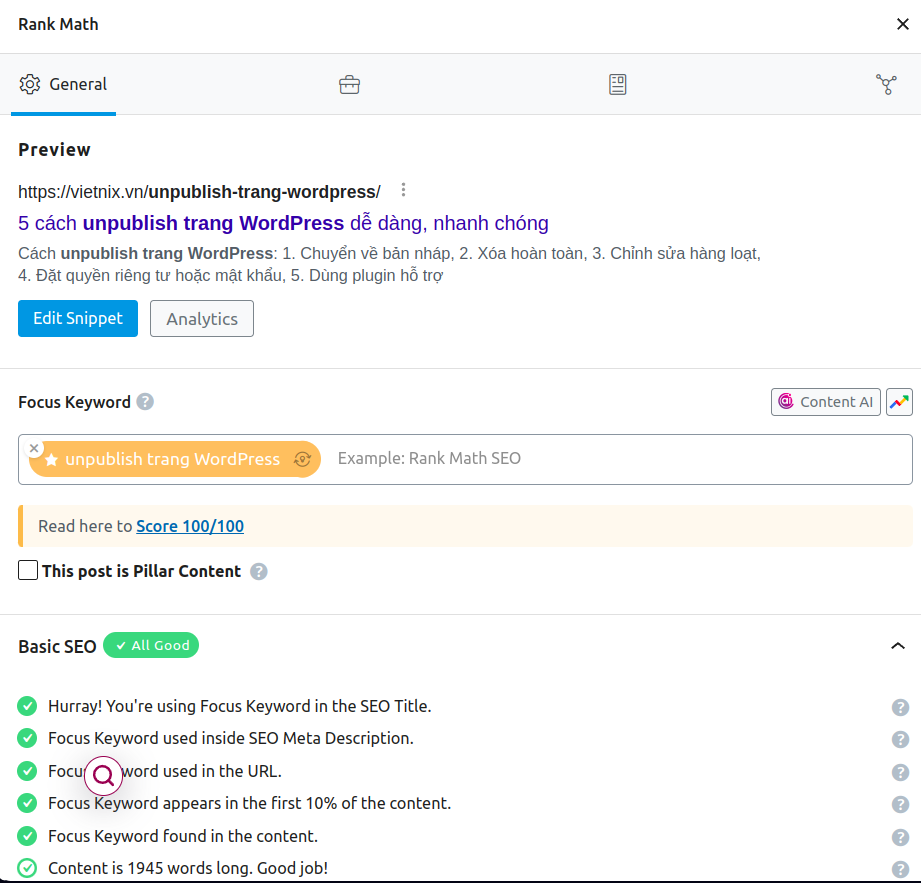This screenshot has height=883, width=921.
Task: Click the 'Hurray! You're using Focus Keyword' result text
Action: (x=240, y=706)
